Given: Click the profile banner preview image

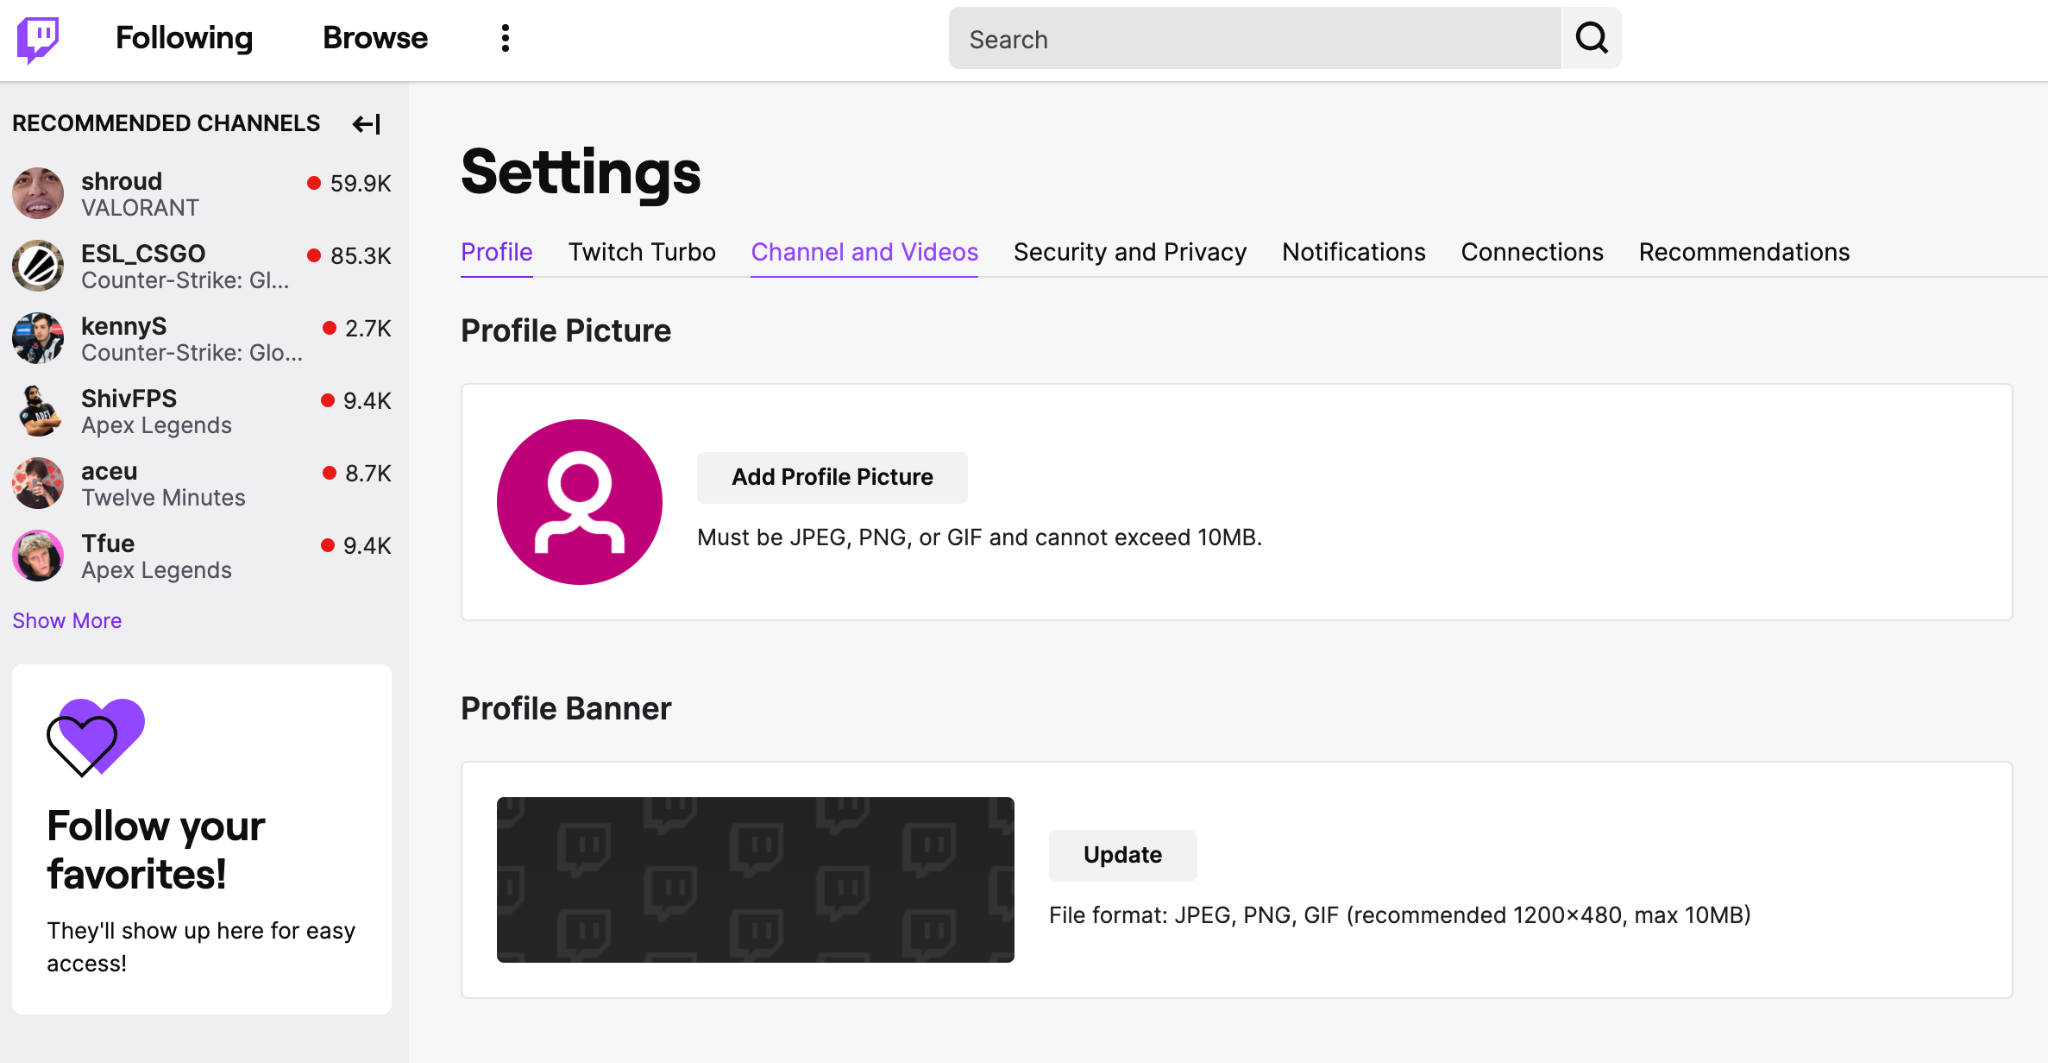Looking at the screenshot, I should [755, 880].
